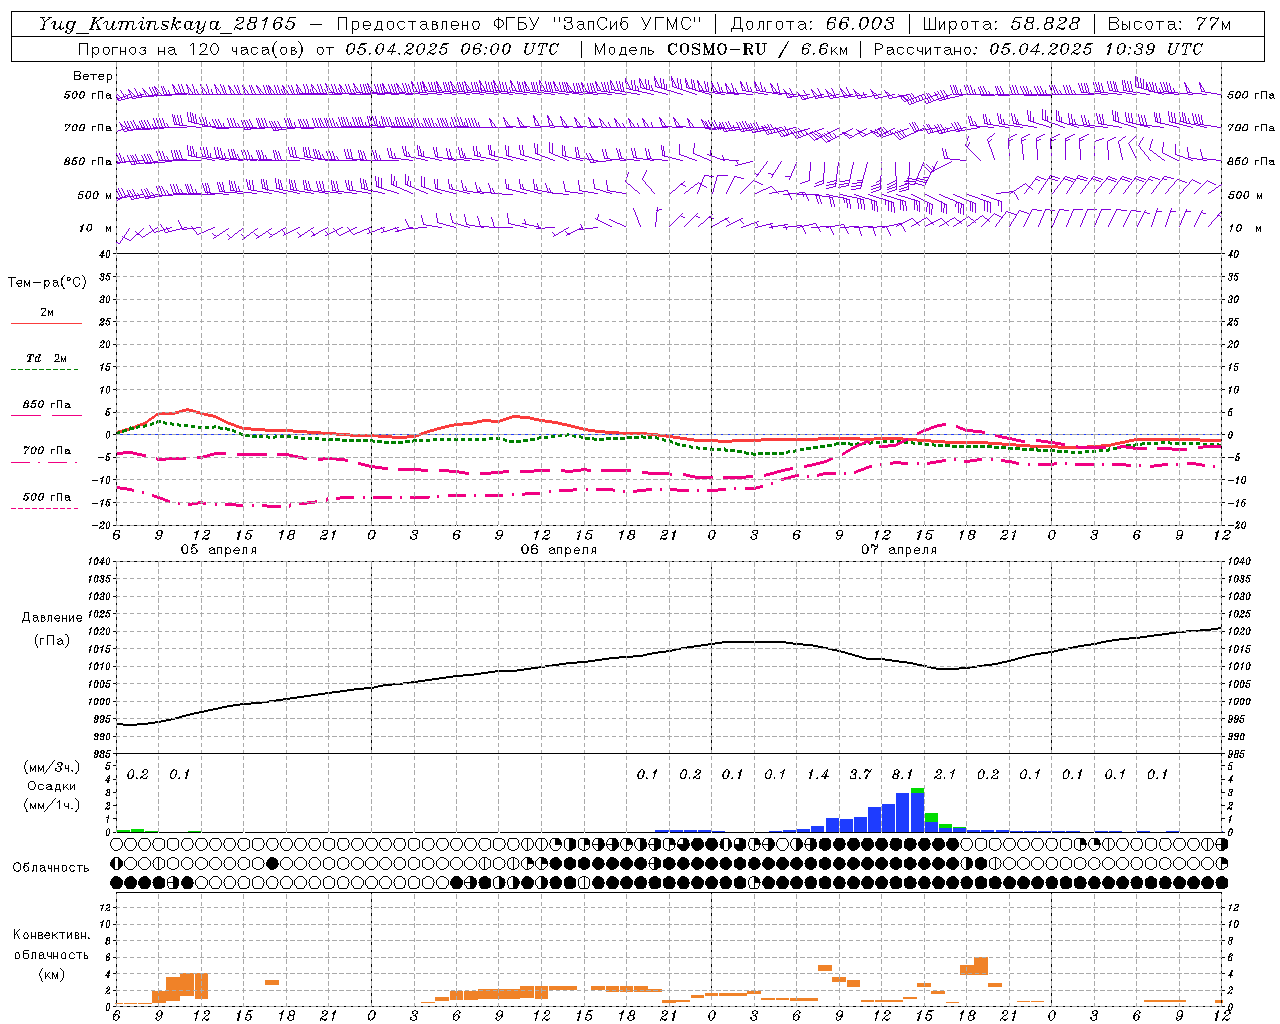Click the Тем-ра(°C) axis title

click(47, 282)
